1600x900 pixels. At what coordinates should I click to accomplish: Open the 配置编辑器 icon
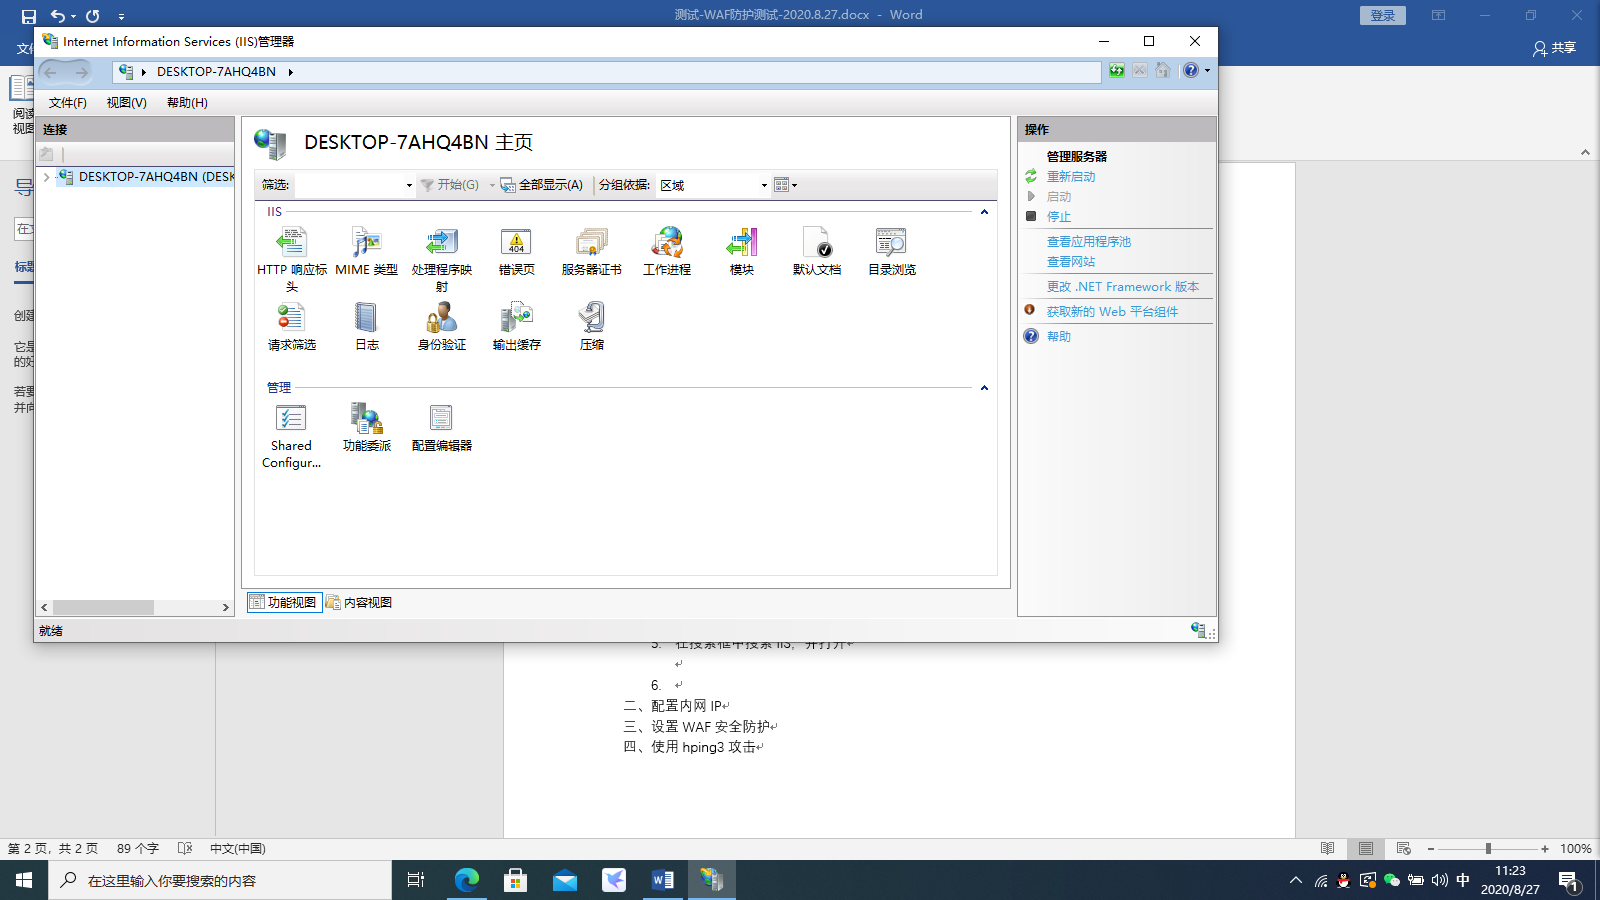(x=441, y=418)
